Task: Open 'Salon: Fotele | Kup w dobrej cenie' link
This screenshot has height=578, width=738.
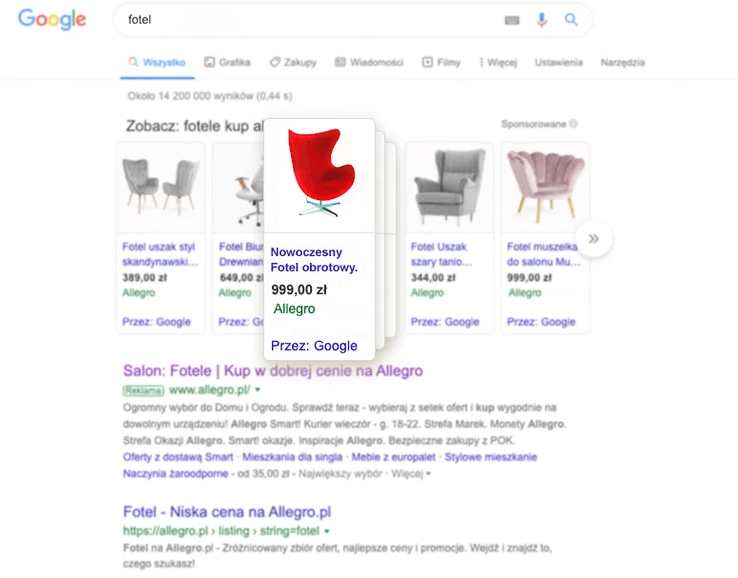Action: 272,370
